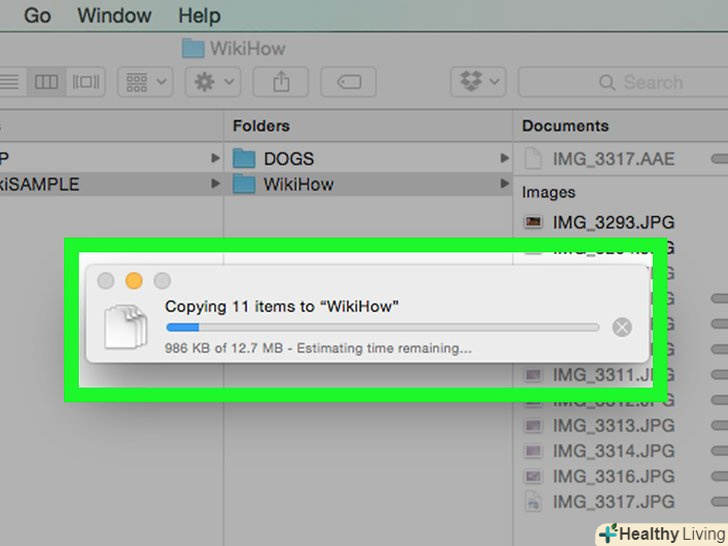Minimize the copy dialog with yellow button
Viewport: 728px width, 546px height.
[134, 280]
